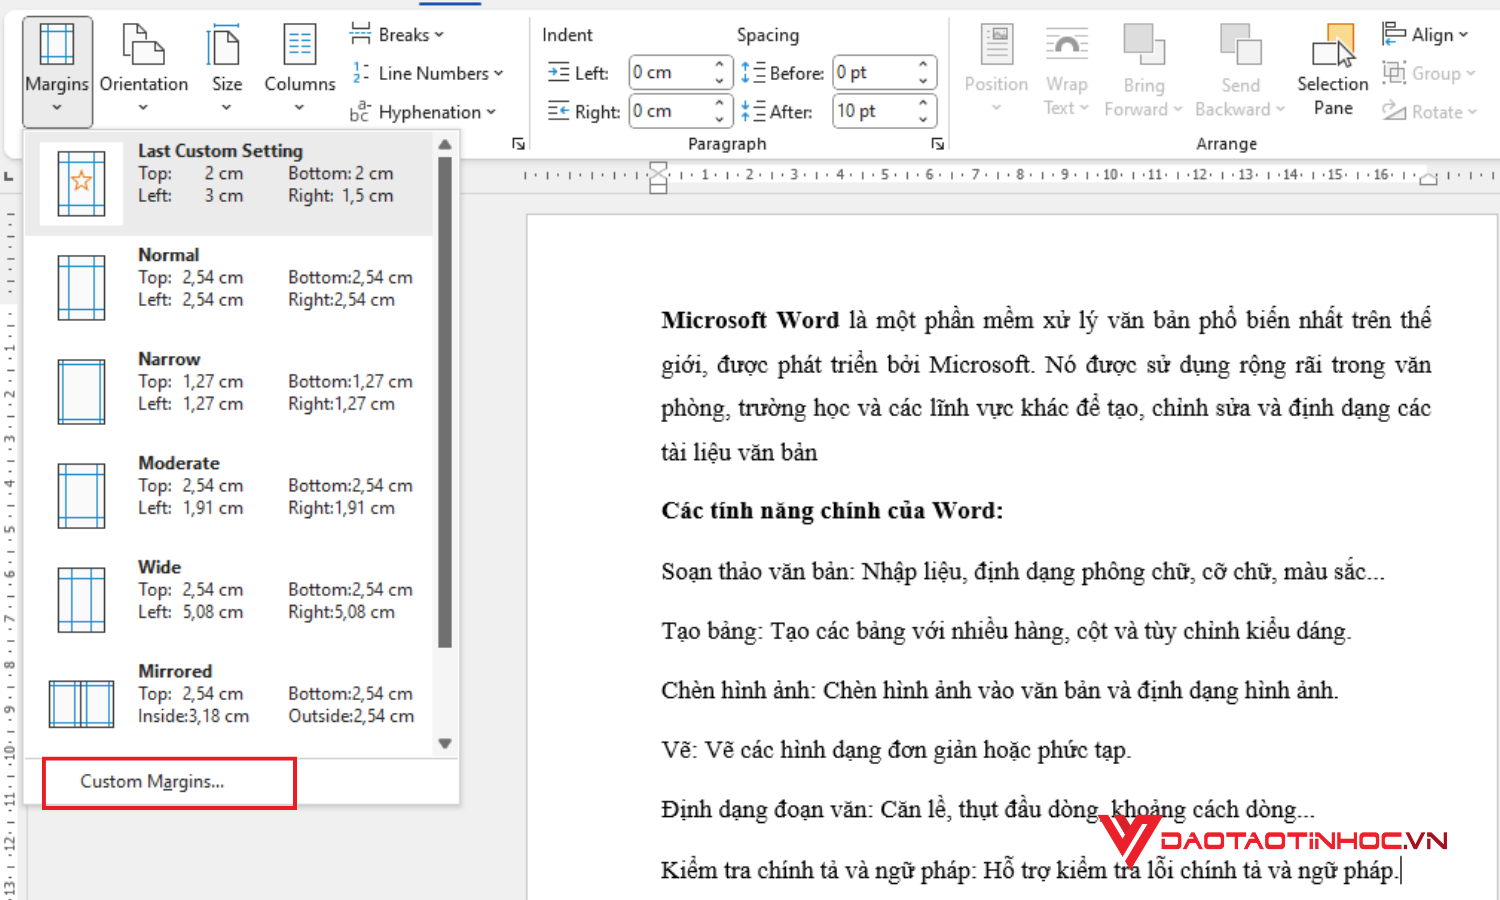The height and width of the screenshot is (900, 1500).
Task: Open the Rotate dropdown
Action: 1429,112
